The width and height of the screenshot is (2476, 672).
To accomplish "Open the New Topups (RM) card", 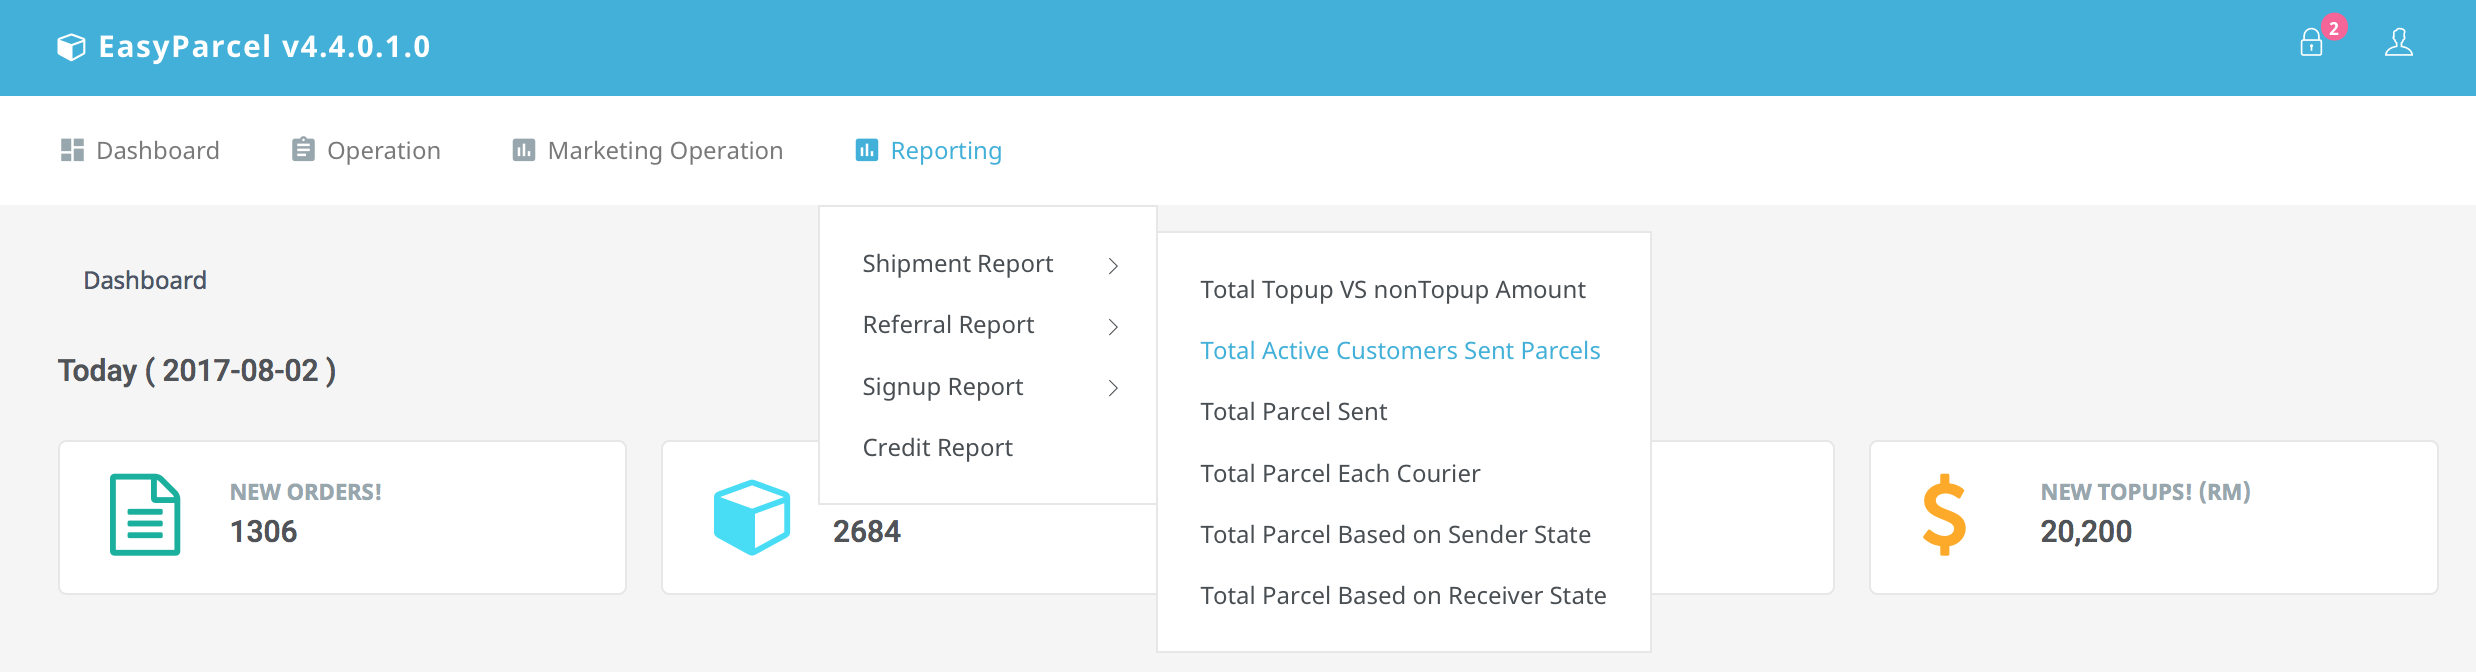I will coord(2153,517).
